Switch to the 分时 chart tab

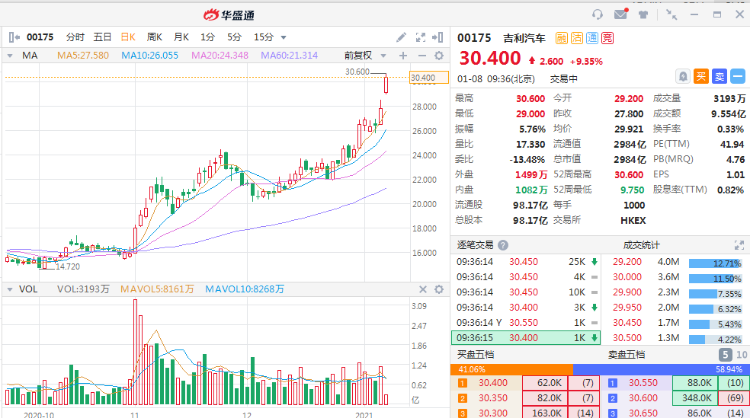click(75, 36)
